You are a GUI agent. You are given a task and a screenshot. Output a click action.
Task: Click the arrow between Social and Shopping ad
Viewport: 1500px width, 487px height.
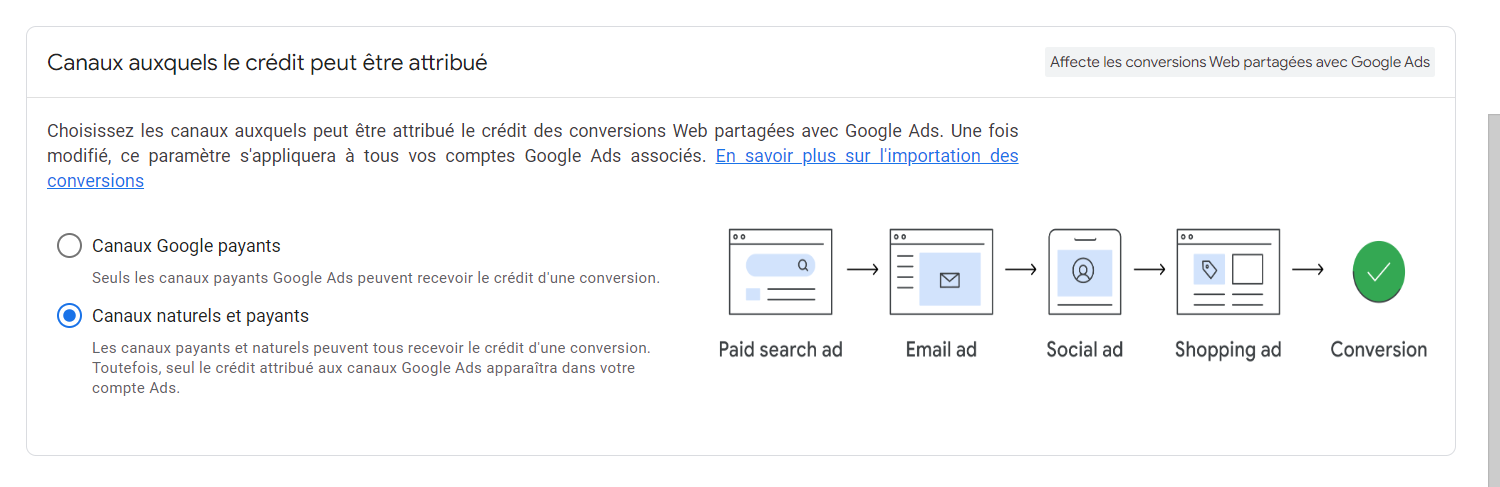pos(1150,269)
